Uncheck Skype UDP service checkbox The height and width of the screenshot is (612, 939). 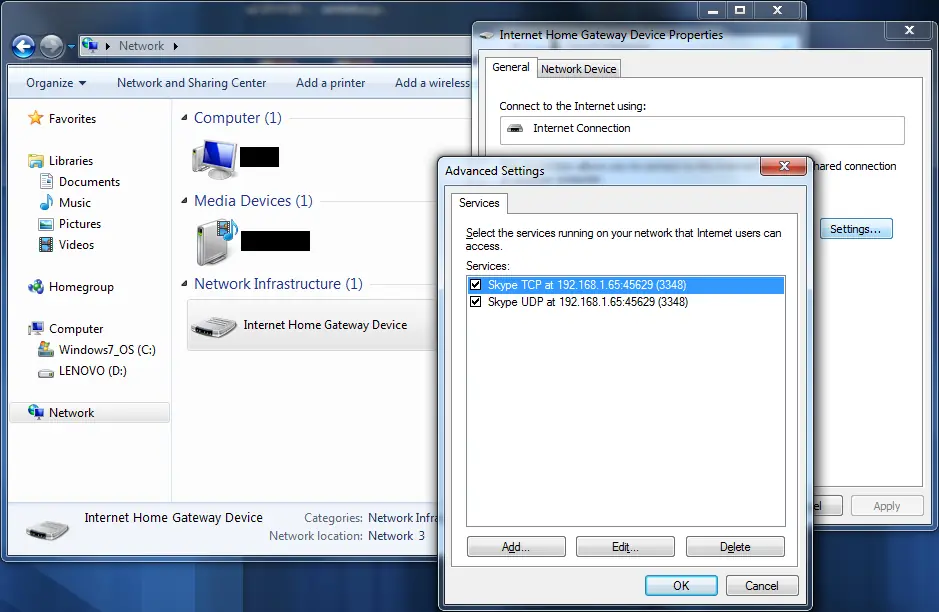click(475, 301)
